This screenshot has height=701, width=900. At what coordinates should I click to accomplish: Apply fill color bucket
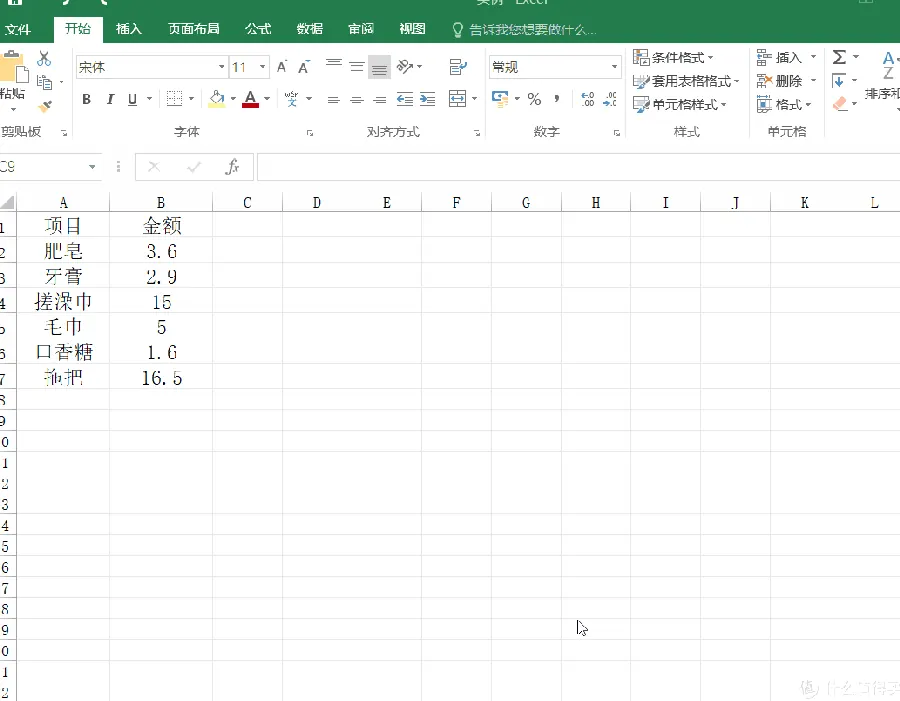point(216,99)
